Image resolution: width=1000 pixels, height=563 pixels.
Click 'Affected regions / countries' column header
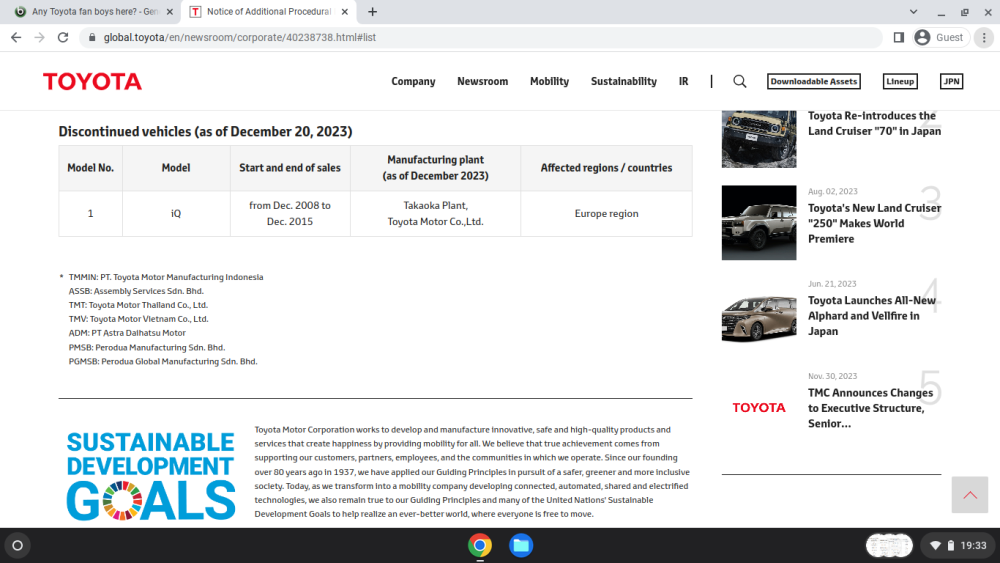coord(607,168)
